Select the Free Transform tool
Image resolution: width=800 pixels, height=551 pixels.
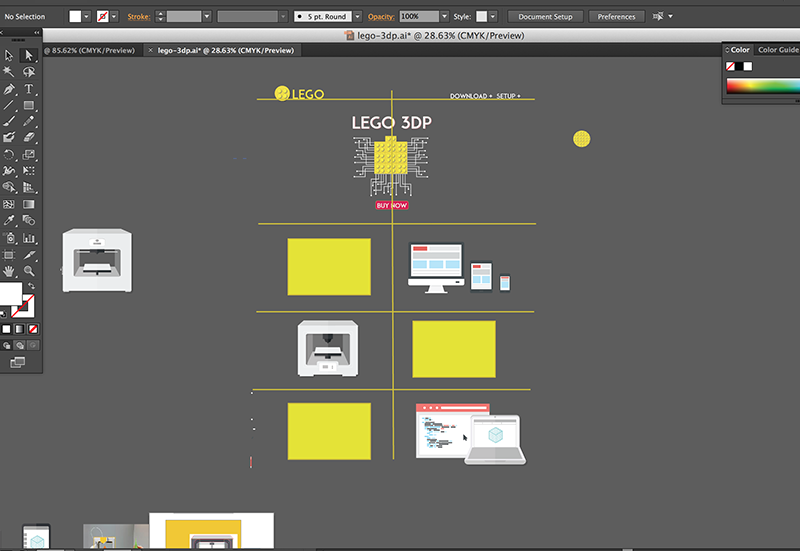(29, 171)
